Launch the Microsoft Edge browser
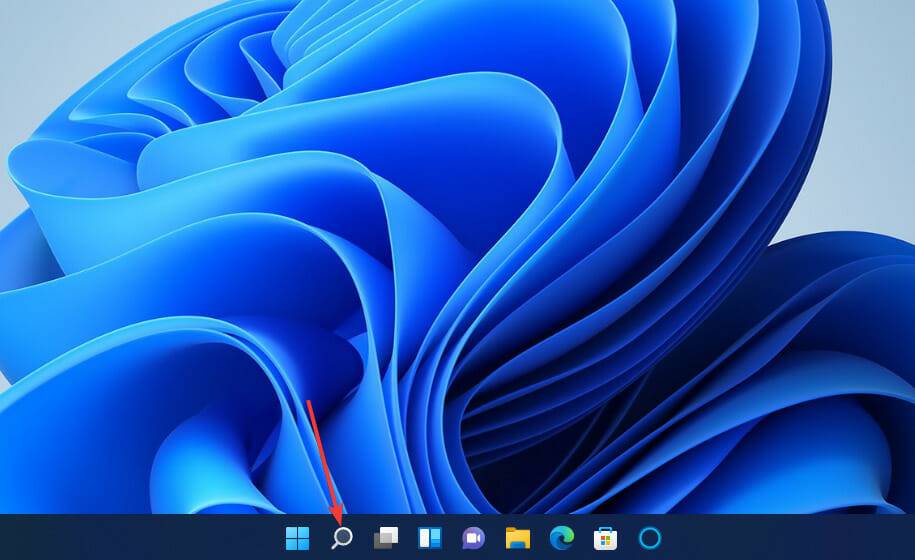915x560 pixels. (561, 538)
